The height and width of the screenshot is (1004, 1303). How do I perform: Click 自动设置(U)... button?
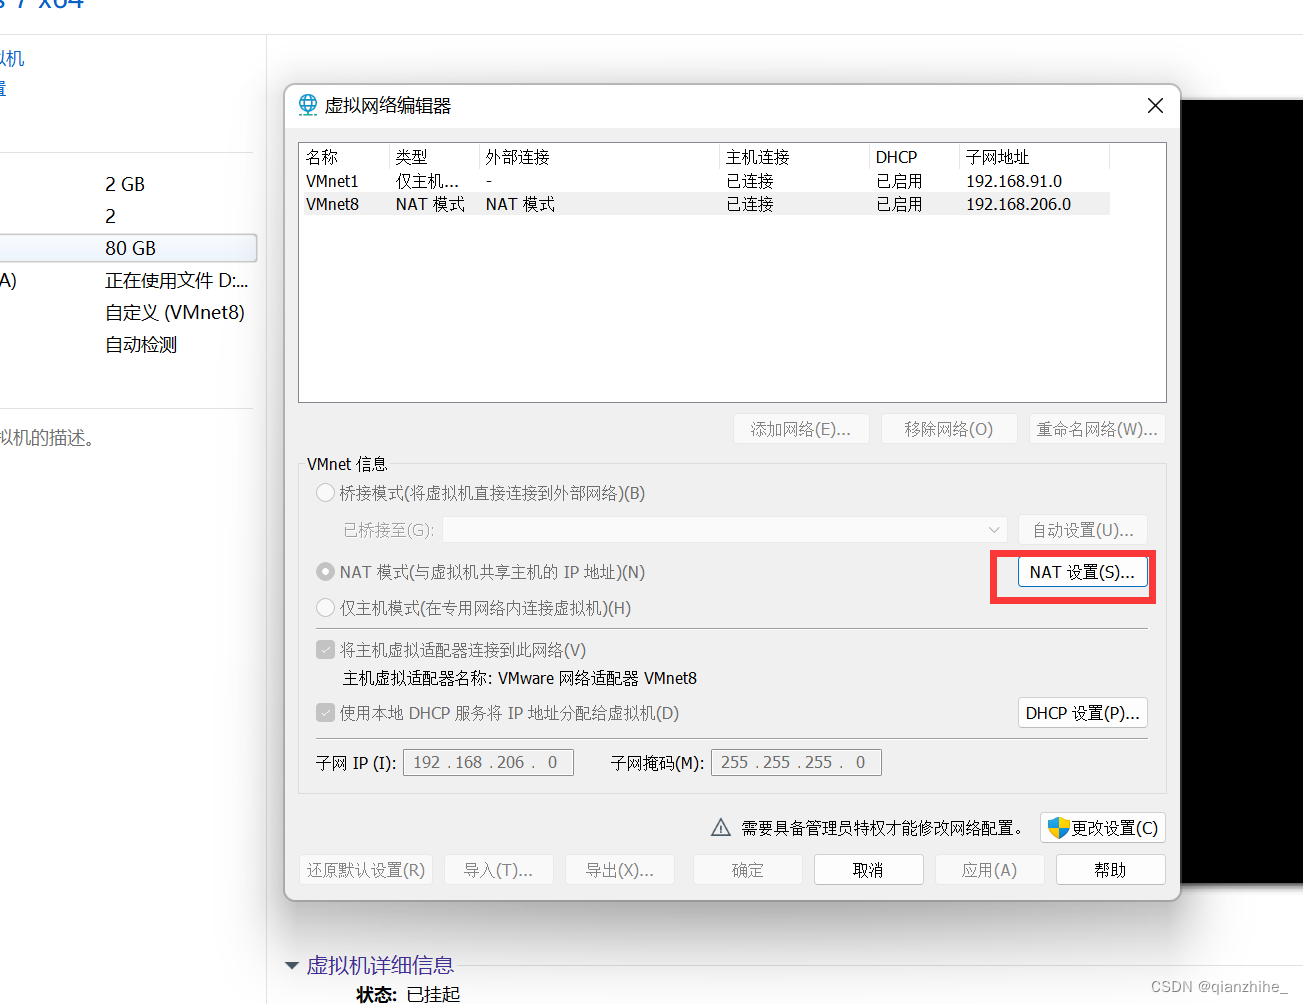point(1082,530)
